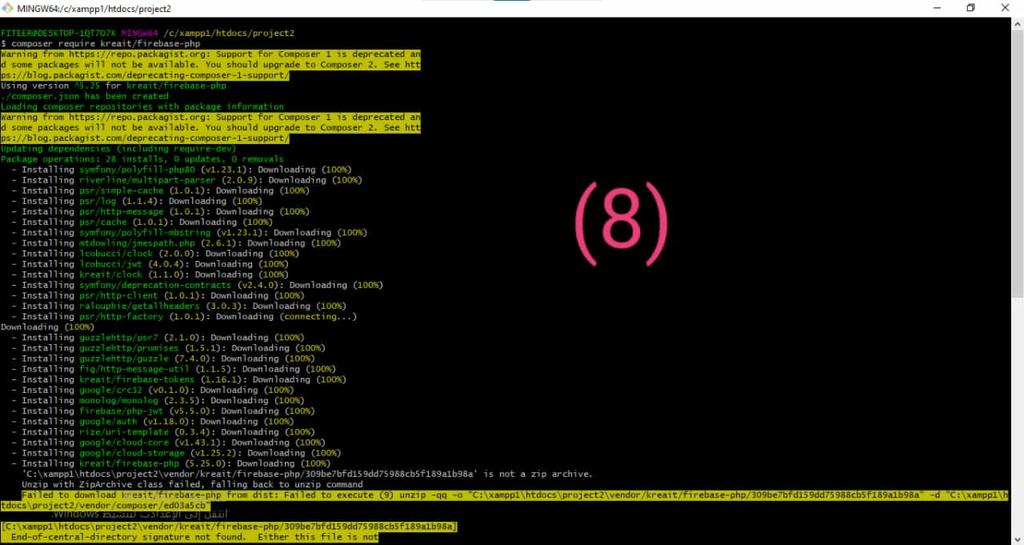This screenshot has width=1024, height=545.
Task: Click the kreait/clock install line
Action: (150, 274)
